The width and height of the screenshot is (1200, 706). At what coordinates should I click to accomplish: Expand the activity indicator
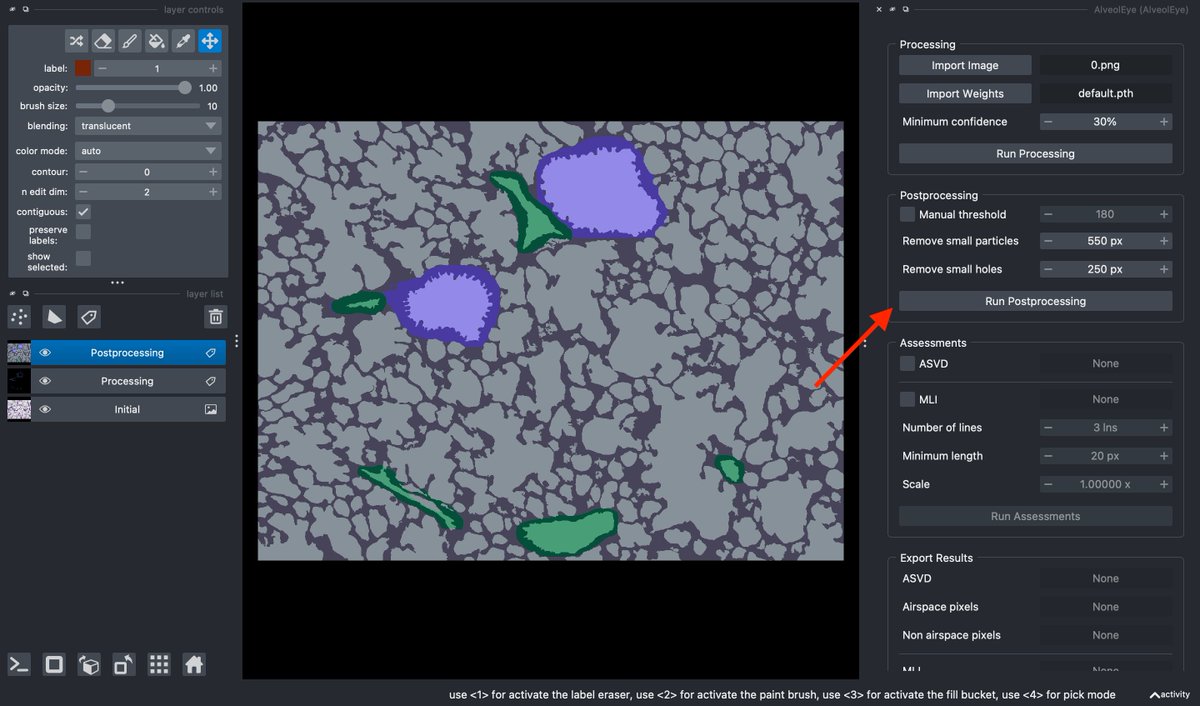(1169, 694)
